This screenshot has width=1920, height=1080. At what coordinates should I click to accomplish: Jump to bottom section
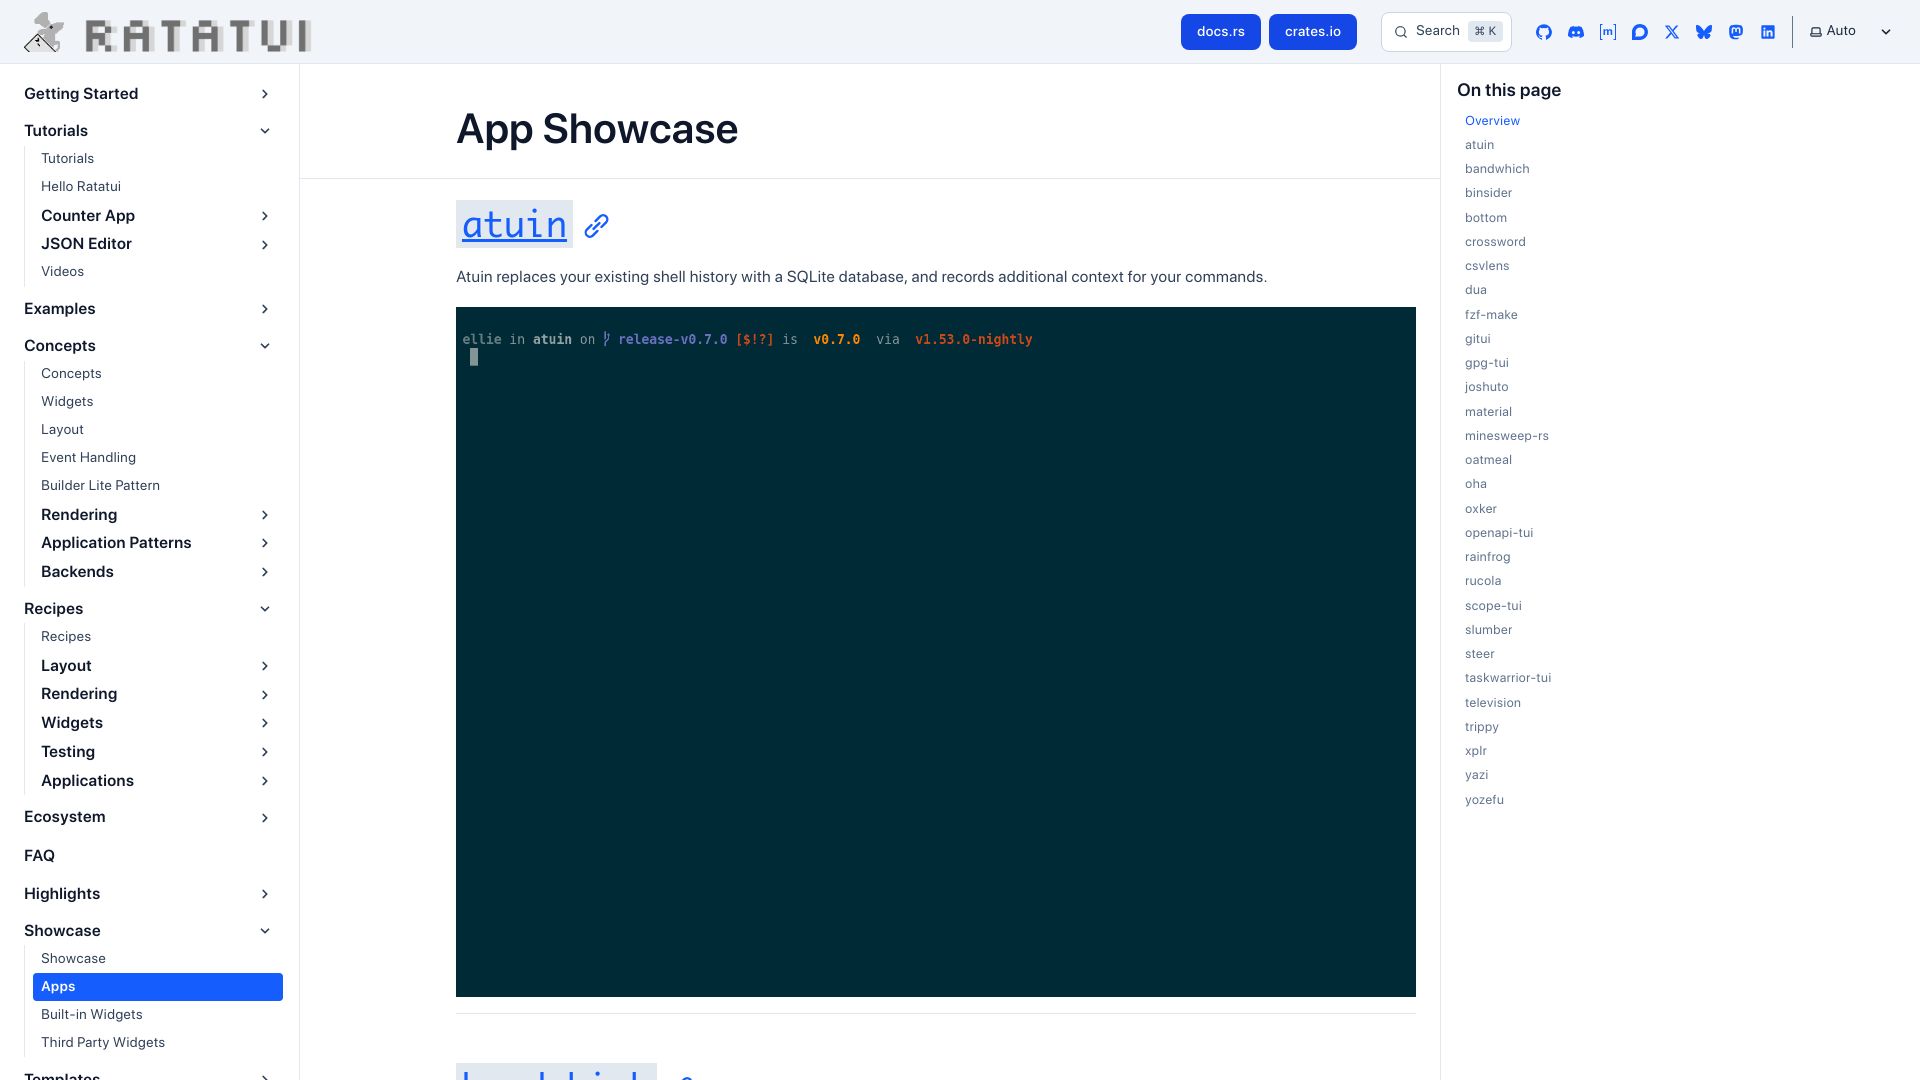1486,218
